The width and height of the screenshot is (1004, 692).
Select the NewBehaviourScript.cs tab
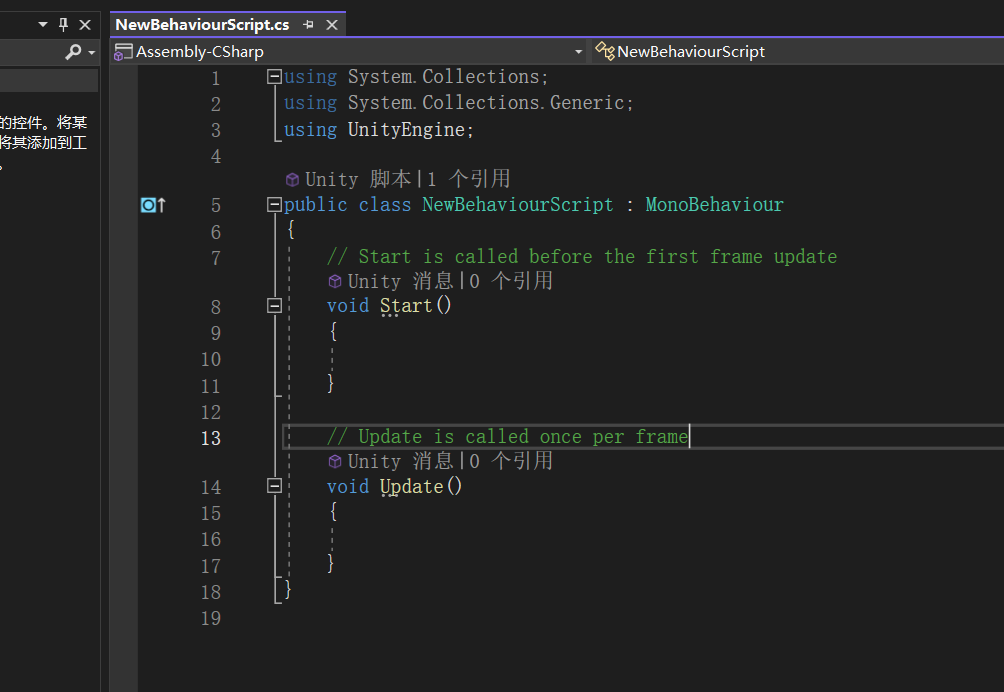tap(202, 25)
